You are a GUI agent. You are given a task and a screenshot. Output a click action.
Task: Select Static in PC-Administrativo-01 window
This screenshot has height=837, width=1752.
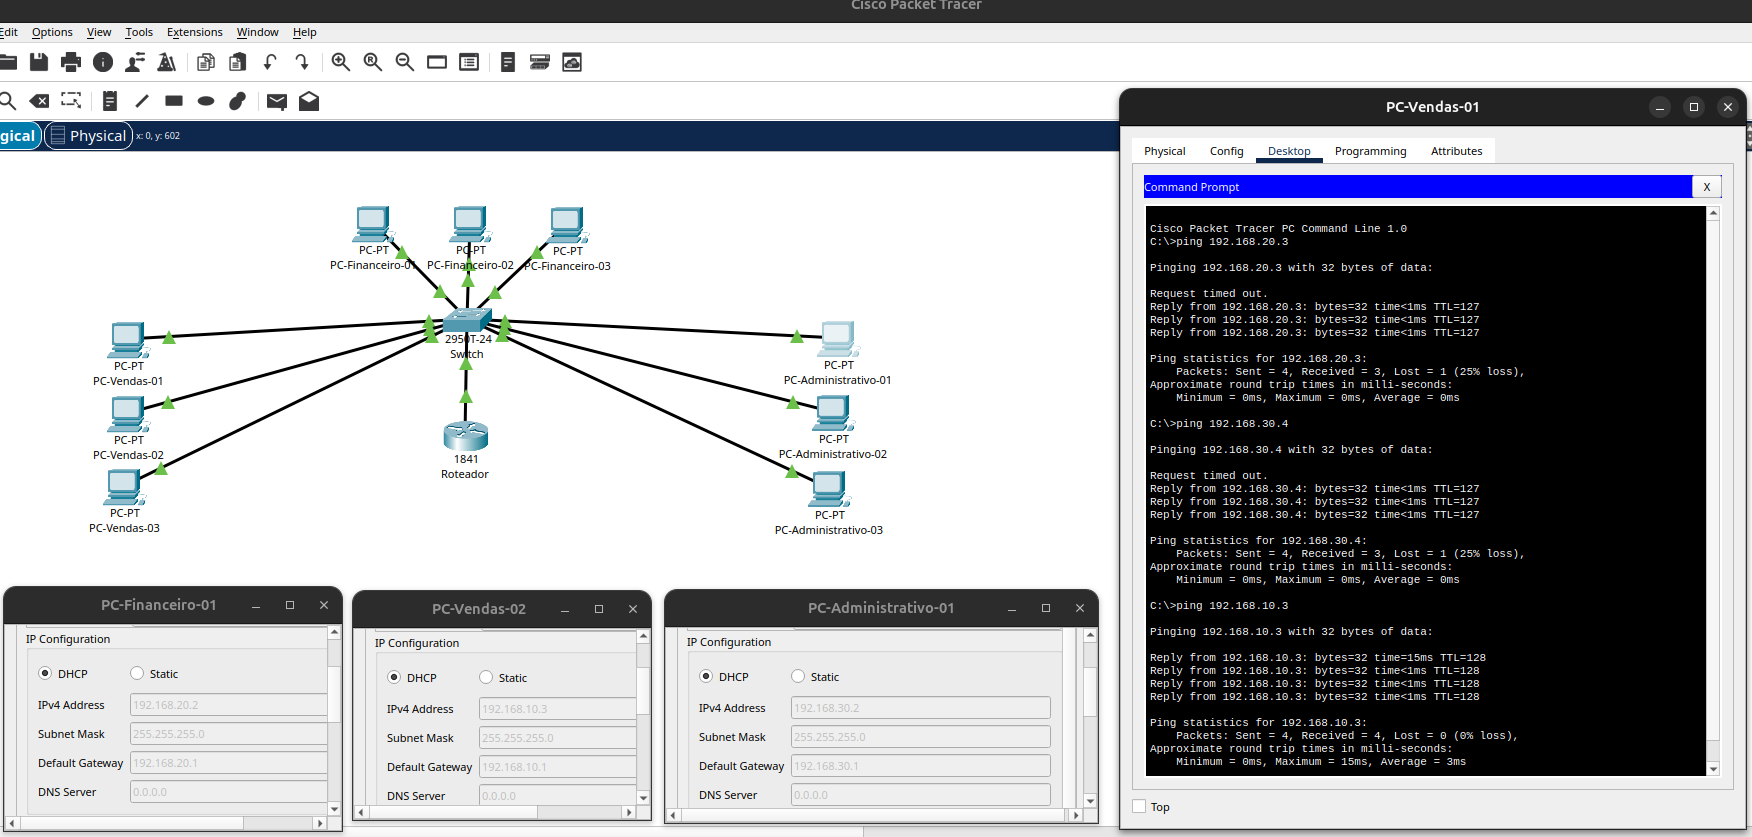tap(798, 676)
